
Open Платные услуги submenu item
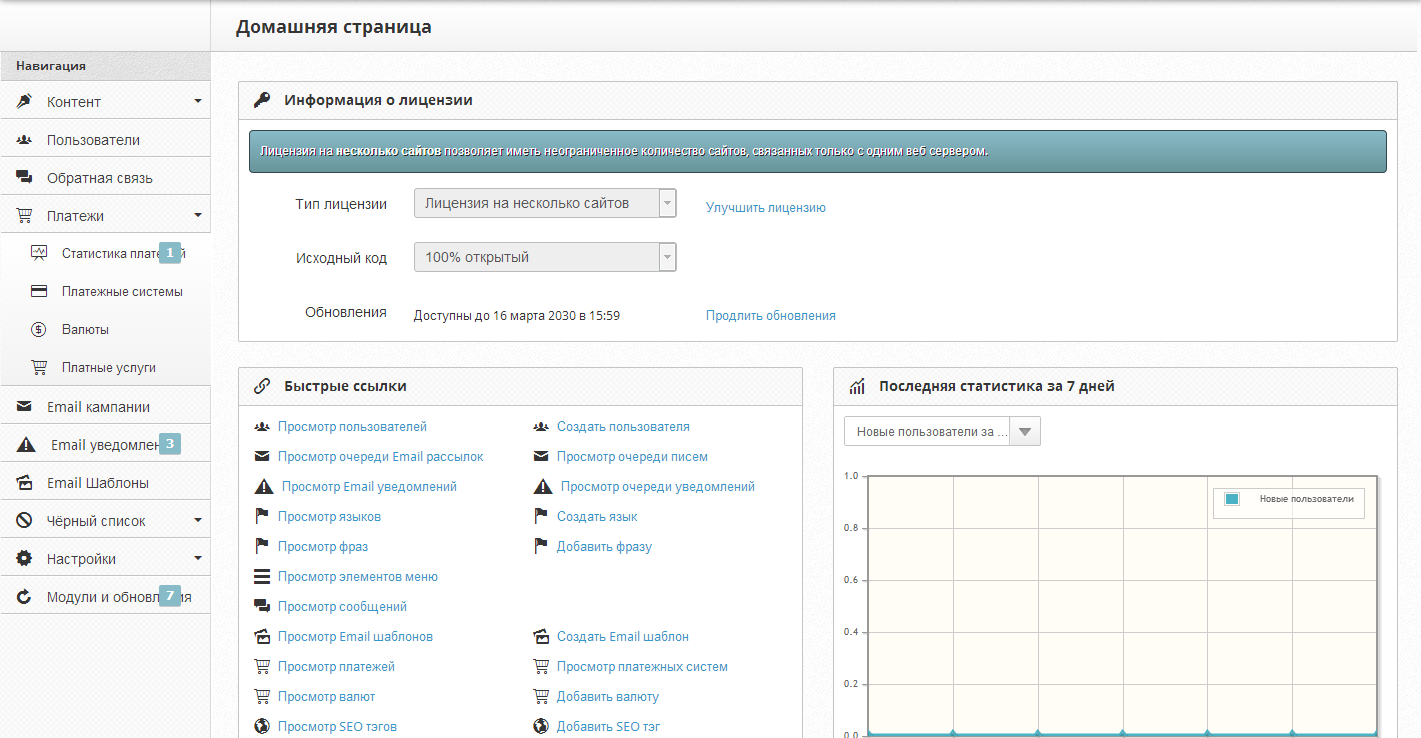[108, 368]
